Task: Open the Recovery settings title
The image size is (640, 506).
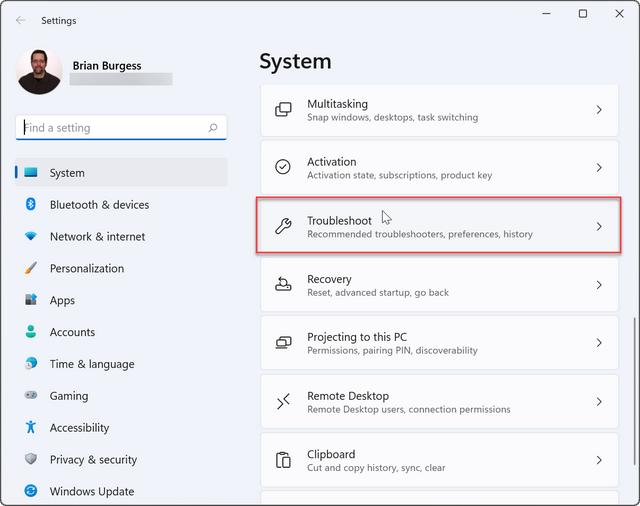Action: click(x=329, y=279)
